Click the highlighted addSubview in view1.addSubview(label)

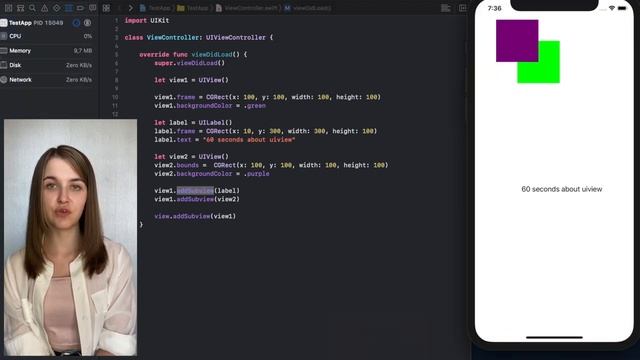[x=195, y=191]
